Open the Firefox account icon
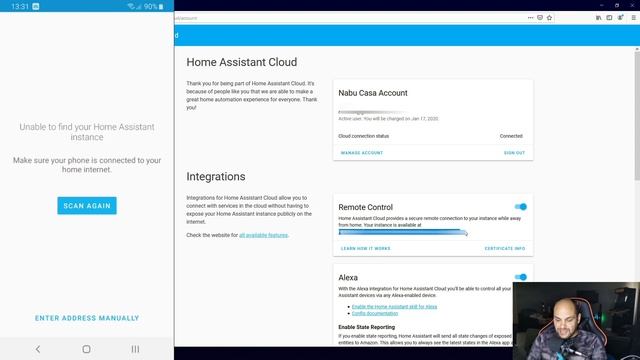Viewport: 640px width, 360px height. pyautogui.click(x=620, y=18)
